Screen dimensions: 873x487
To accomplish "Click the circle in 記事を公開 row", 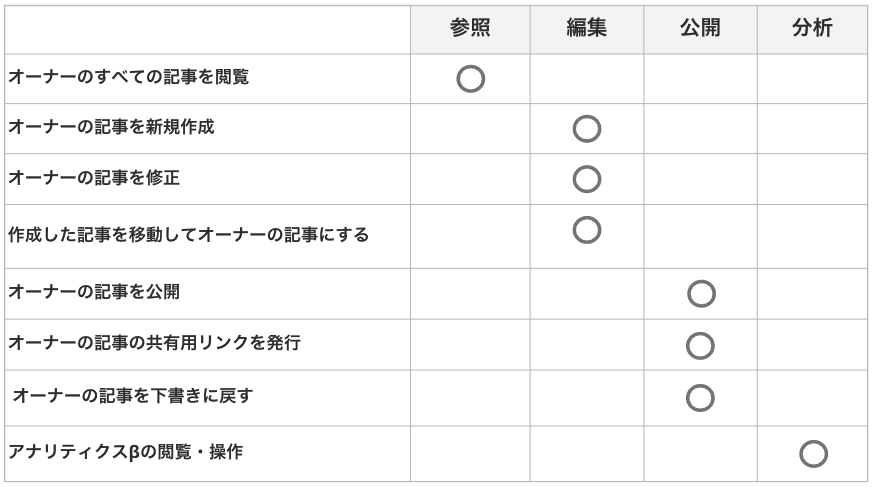I will tap(701, 294).
